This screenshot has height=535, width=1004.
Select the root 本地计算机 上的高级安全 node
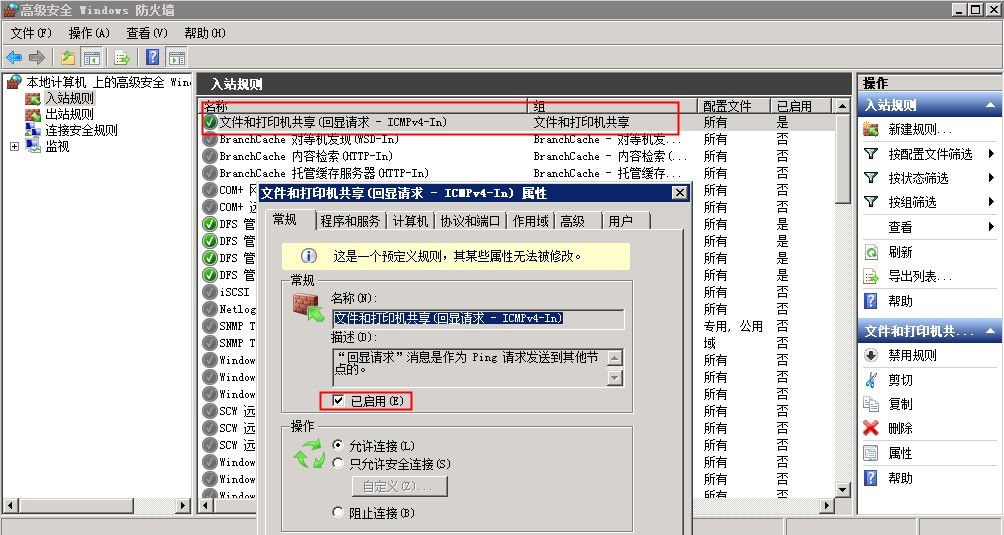(108, 82)
